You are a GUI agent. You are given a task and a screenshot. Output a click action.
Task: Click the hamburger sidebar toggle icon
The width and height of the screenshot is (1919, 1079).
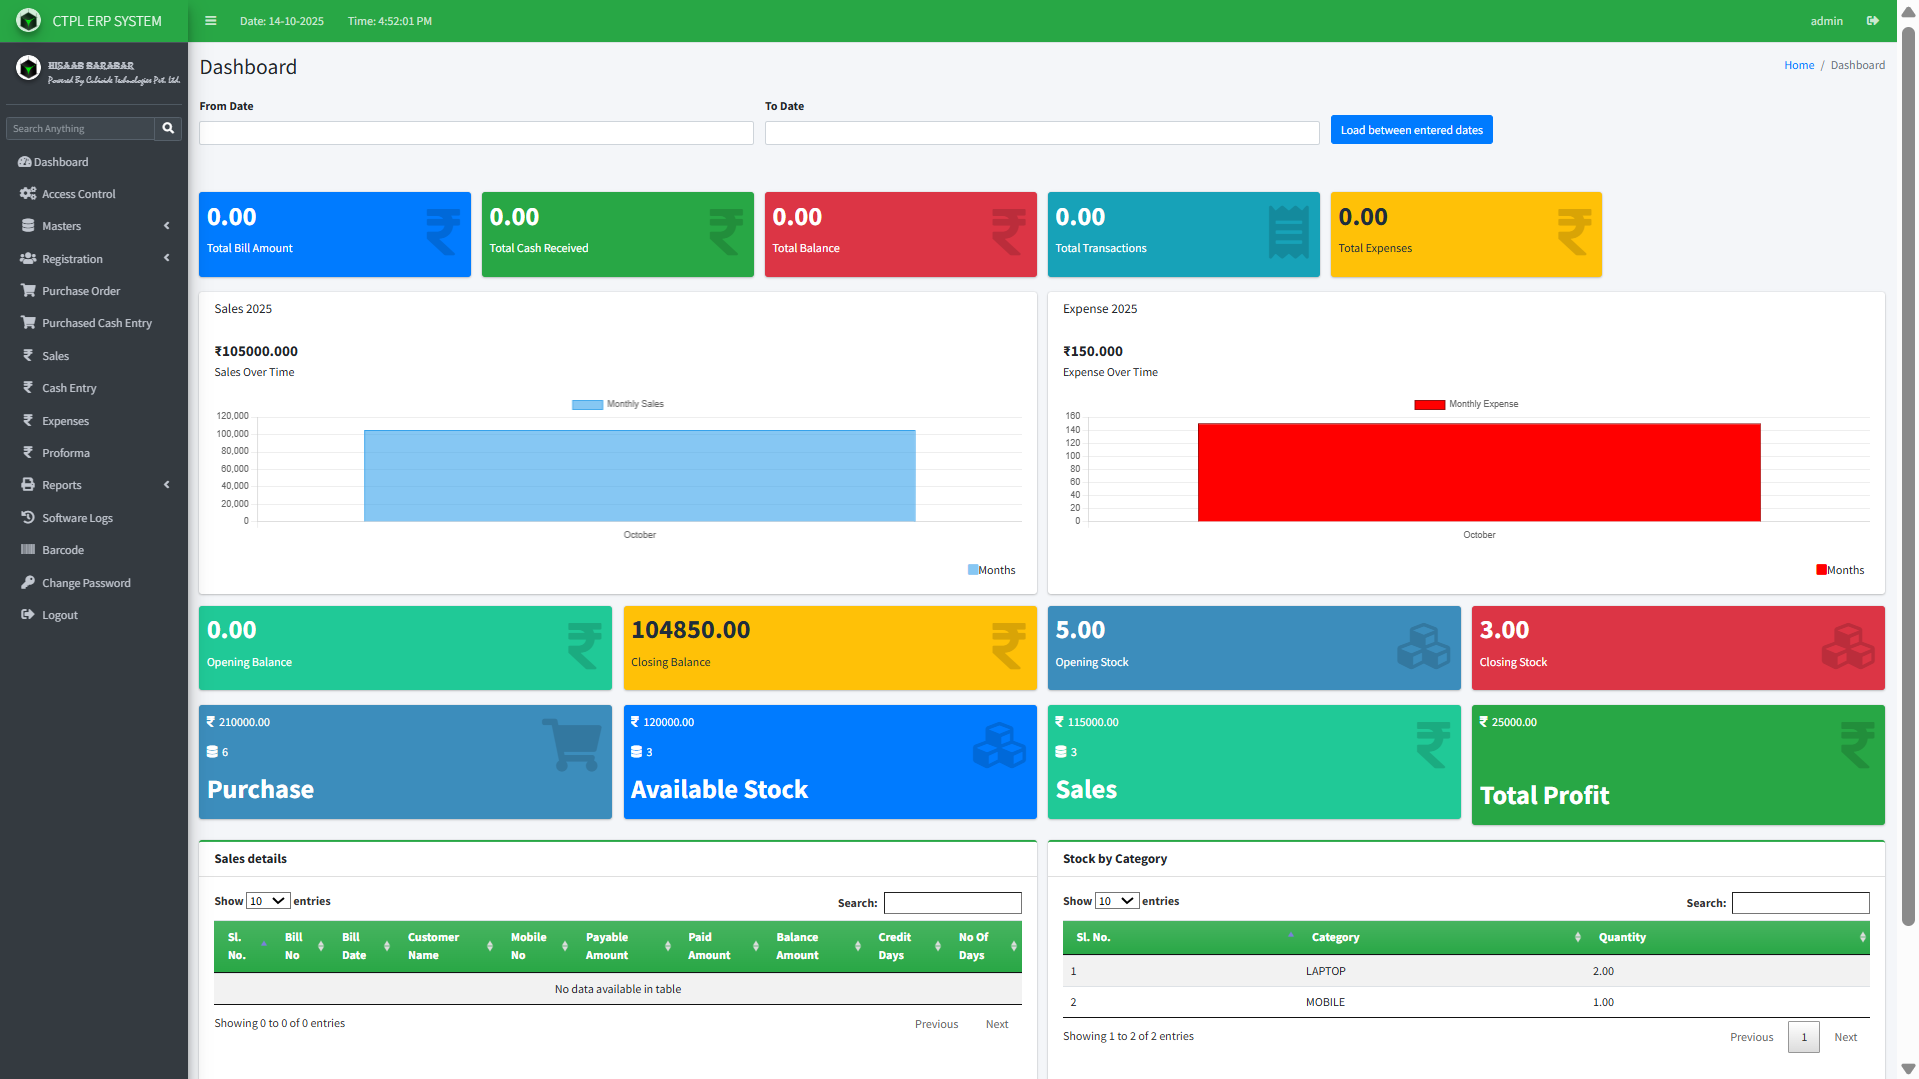(210, 21)
